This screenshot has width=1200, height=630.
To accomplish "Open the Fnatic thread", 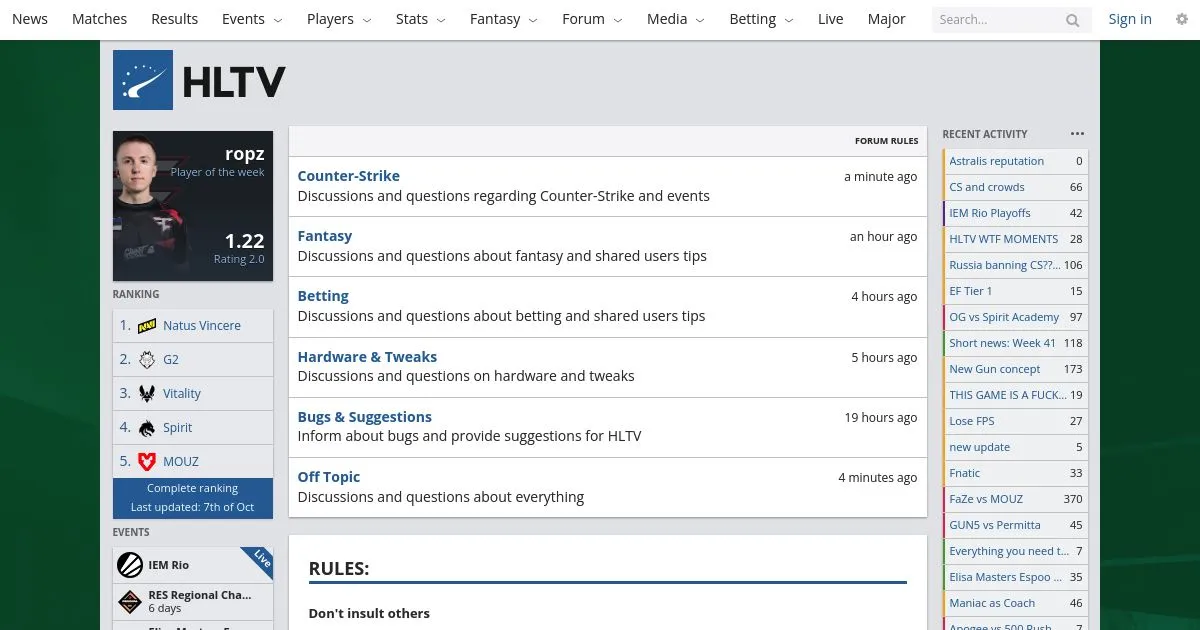I will pos(1016,473).
